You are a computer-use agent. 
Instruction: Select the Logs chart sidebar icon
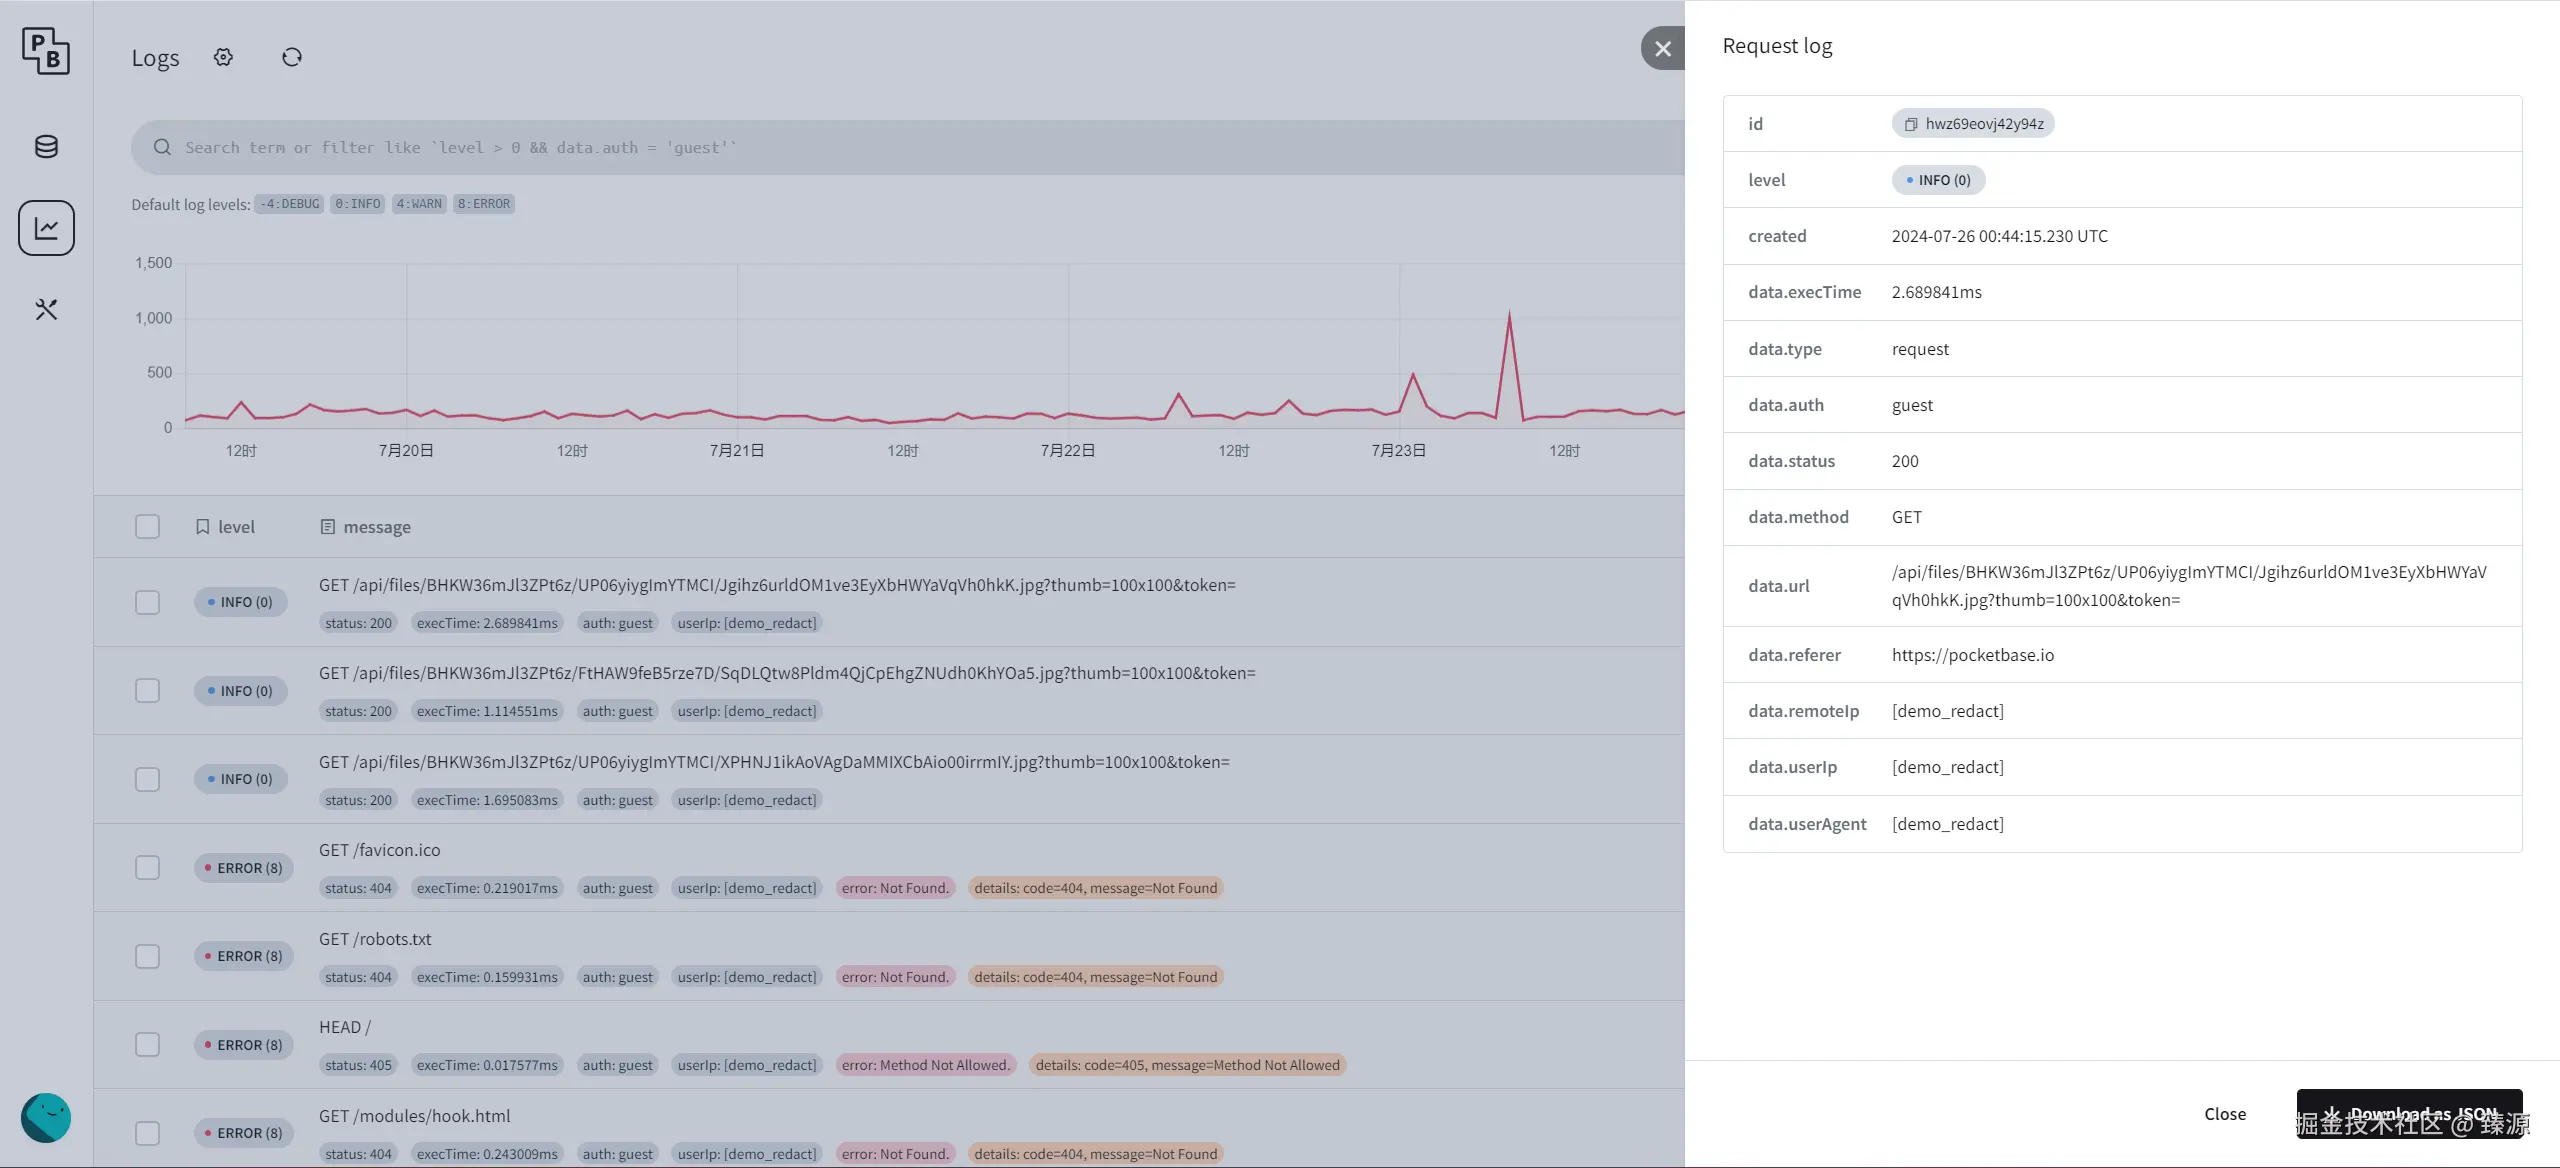[x=46, y=228]
